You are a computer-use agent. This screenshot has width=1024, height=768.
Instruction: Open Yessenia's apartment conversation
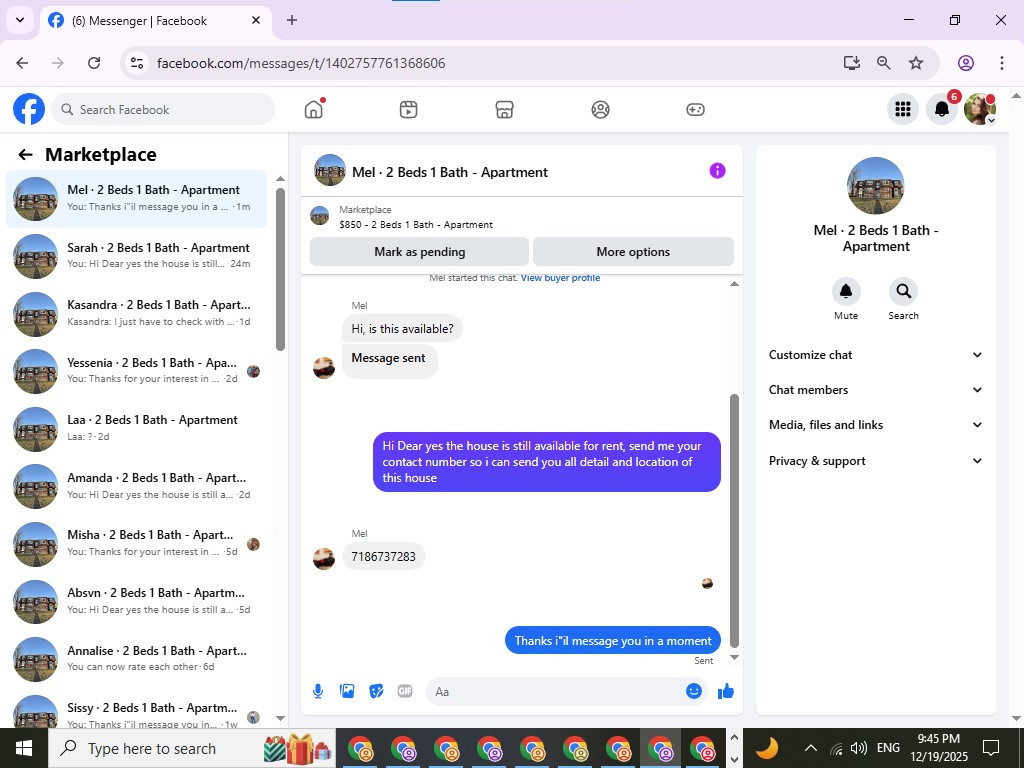[136, 371]
